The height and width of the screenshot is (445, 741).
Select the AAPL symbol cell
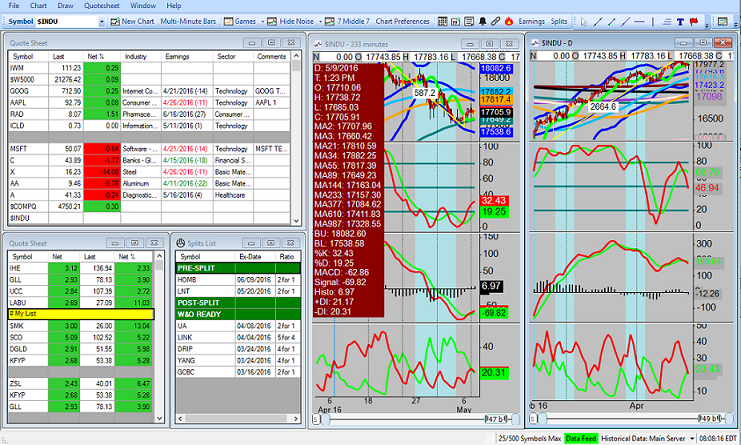(x=28, y=103)
